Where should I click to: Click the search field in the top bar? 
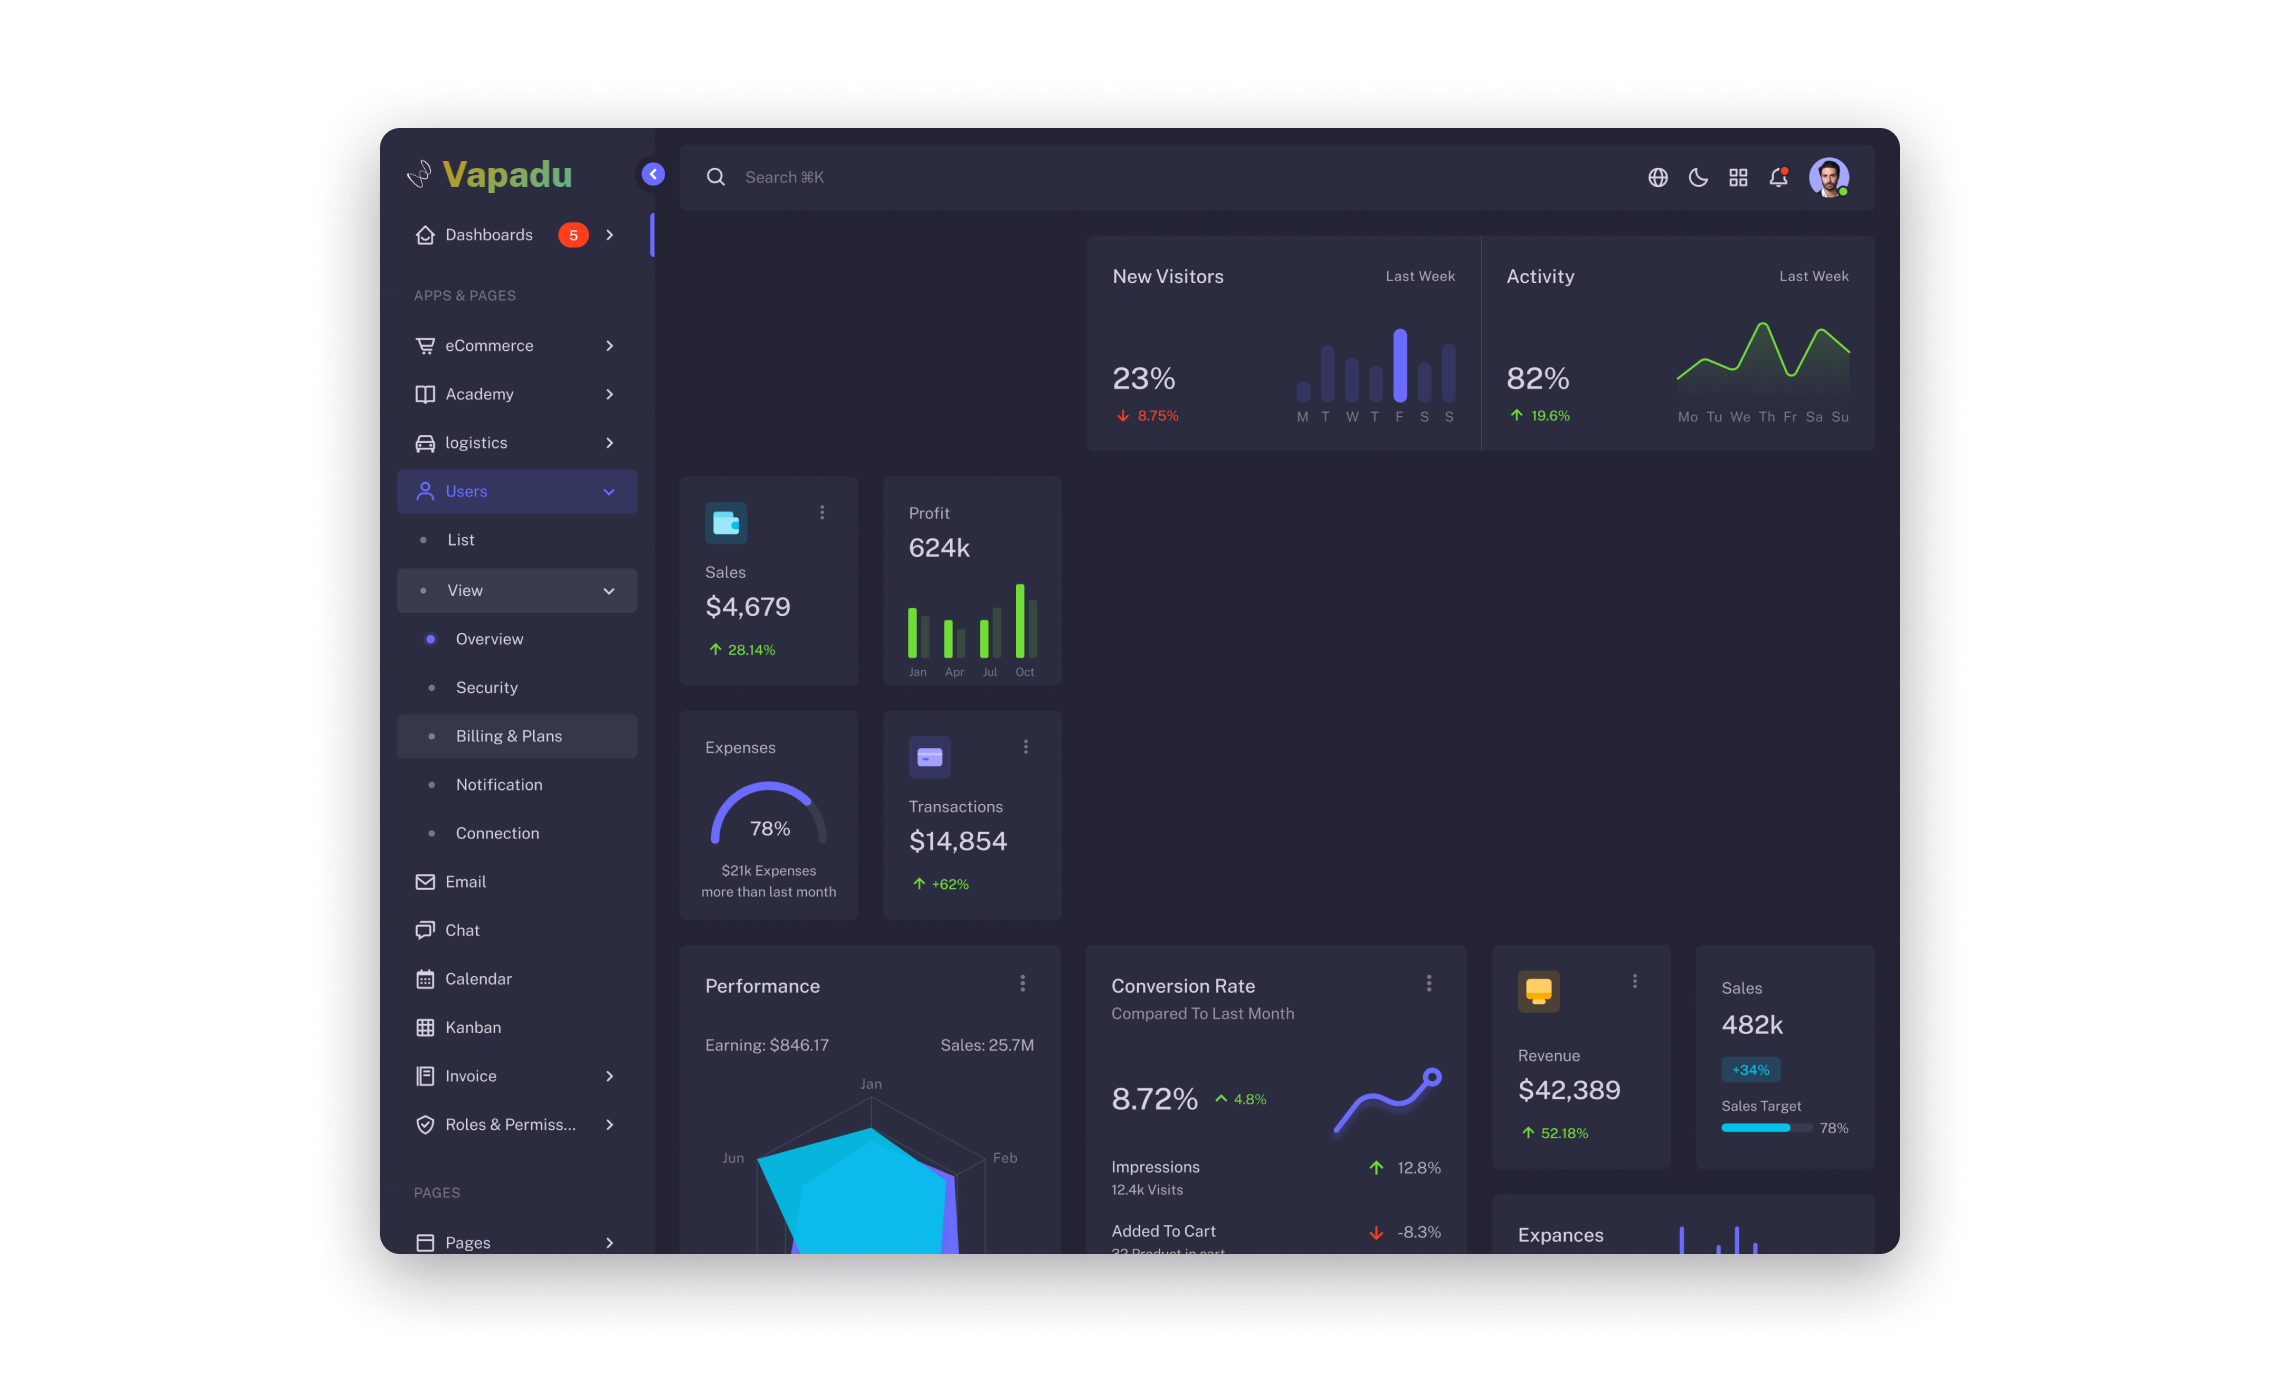tap(900, 177)
